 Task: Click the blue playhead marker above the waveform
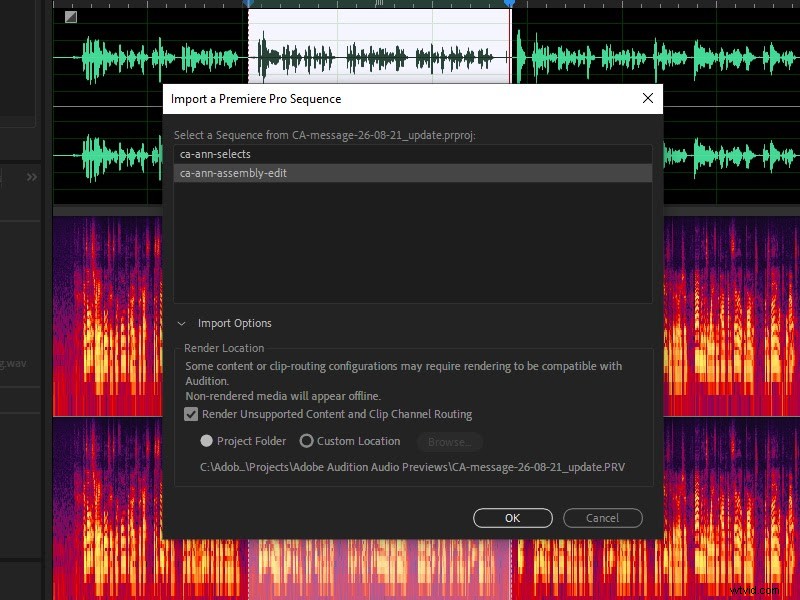point(248,6)
